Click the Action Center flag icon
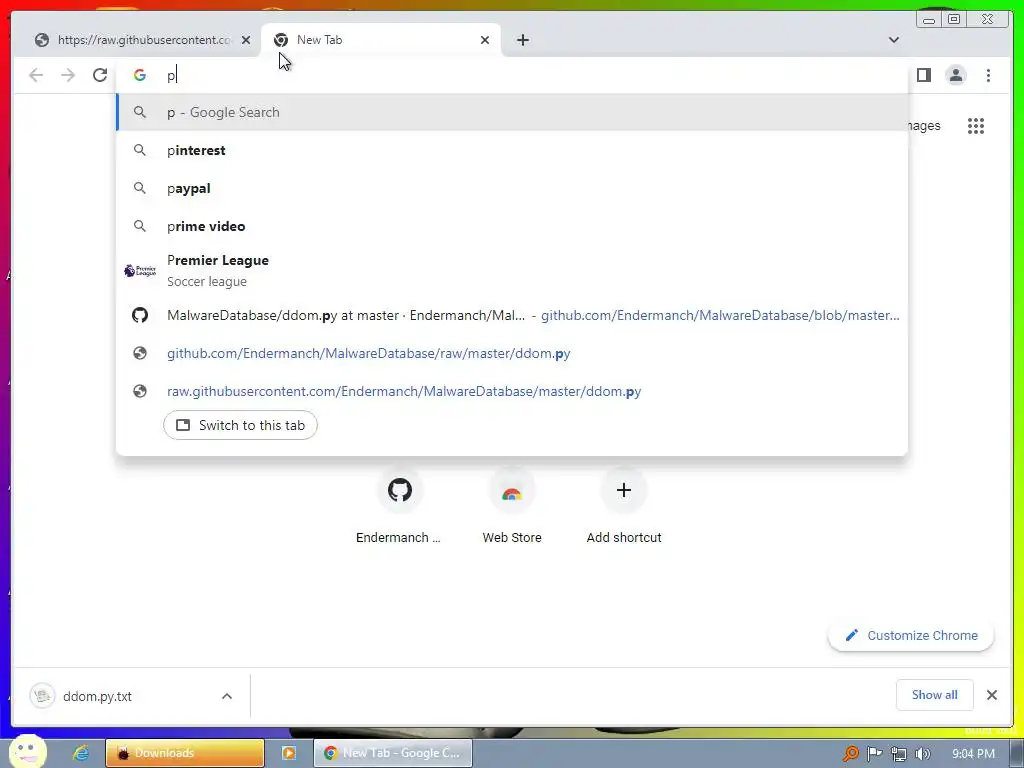 [x=874, y=754]
